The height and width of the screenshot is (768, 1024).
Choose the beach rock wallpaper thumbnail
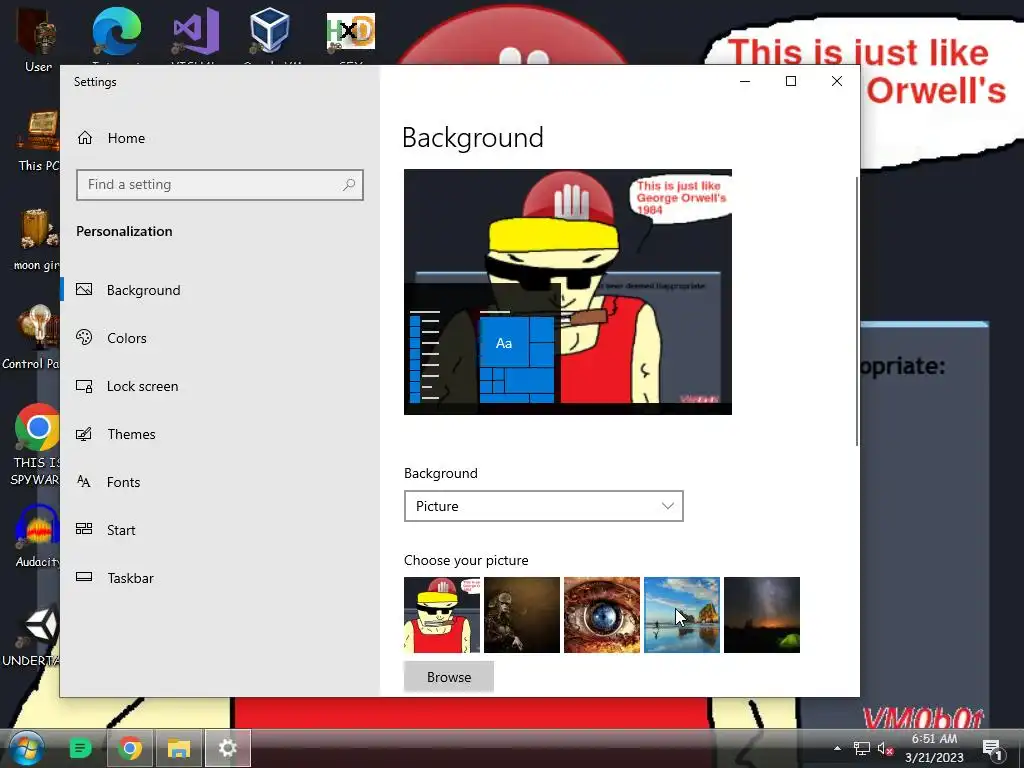click(682, 615)
